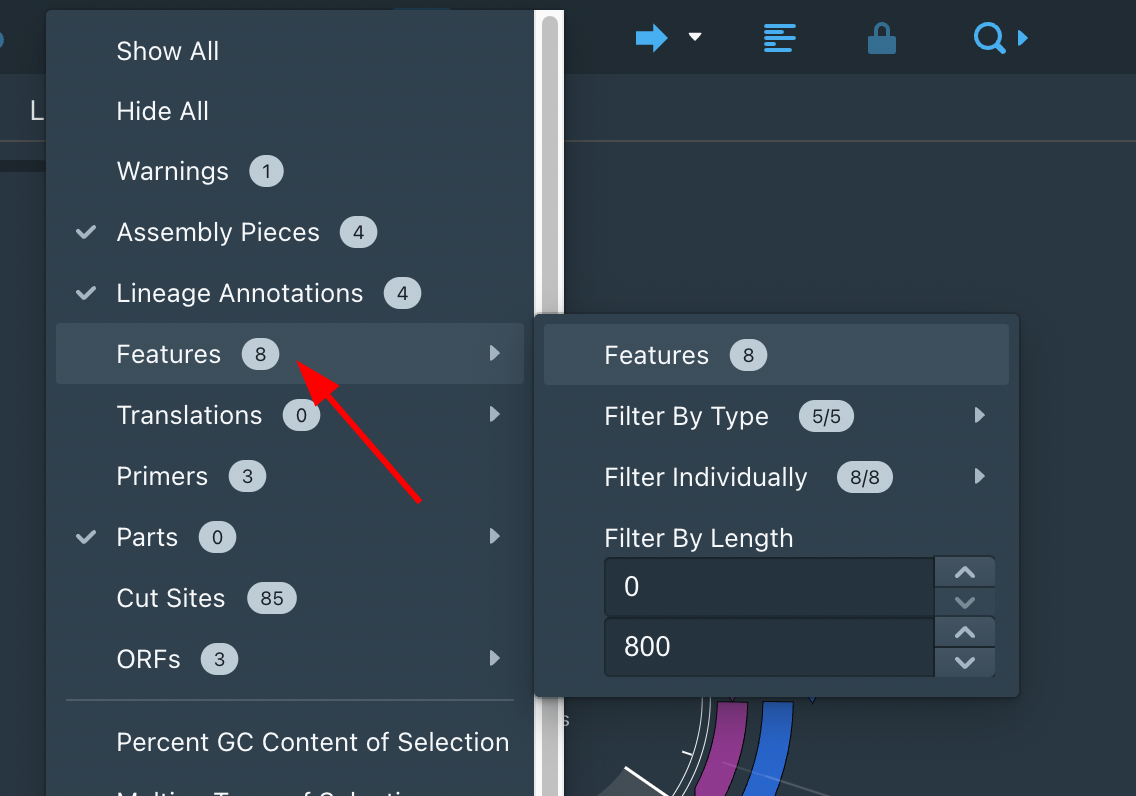The image size is (1136, 796).
Task: Open the Translations submenu arrow
Action: 494,414
